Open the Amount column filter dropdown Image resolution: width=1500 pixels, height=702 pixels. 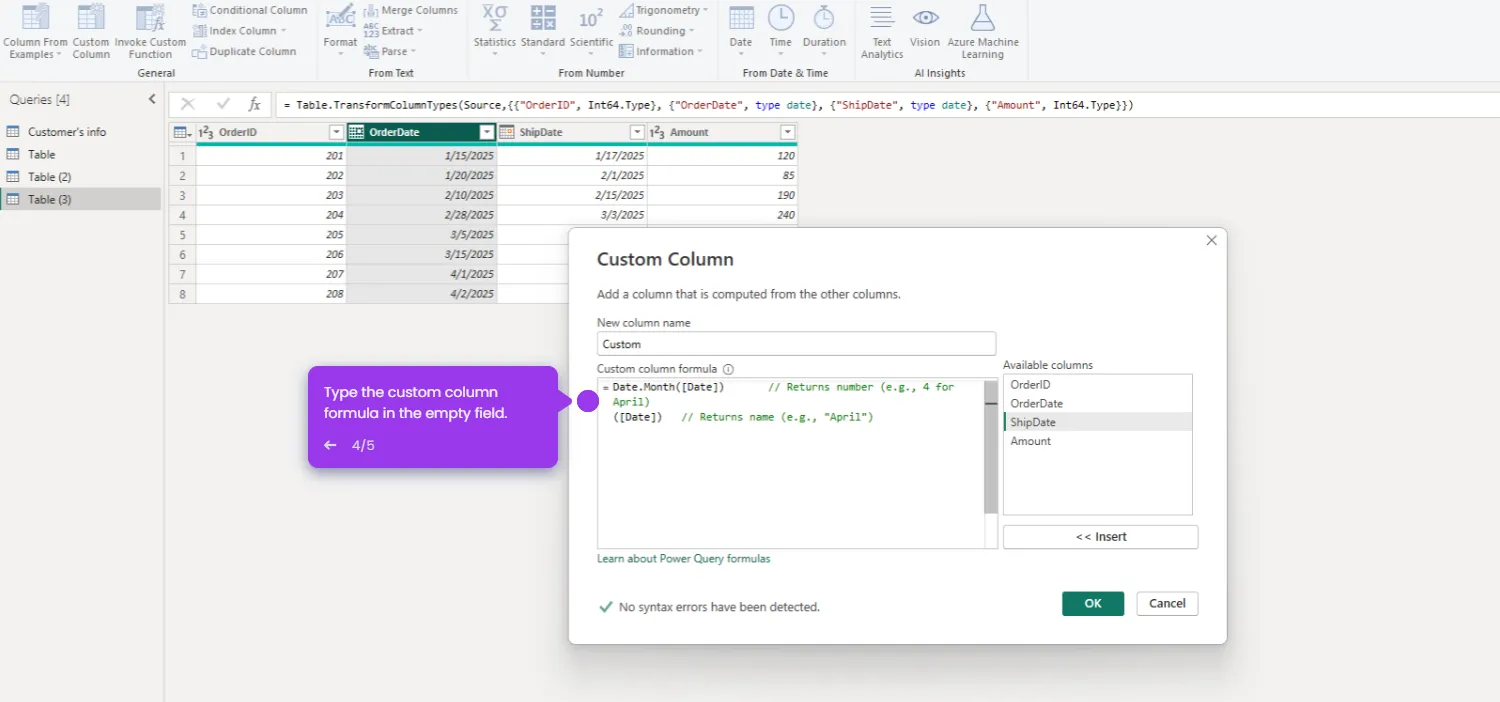click(x=787, y=133)
